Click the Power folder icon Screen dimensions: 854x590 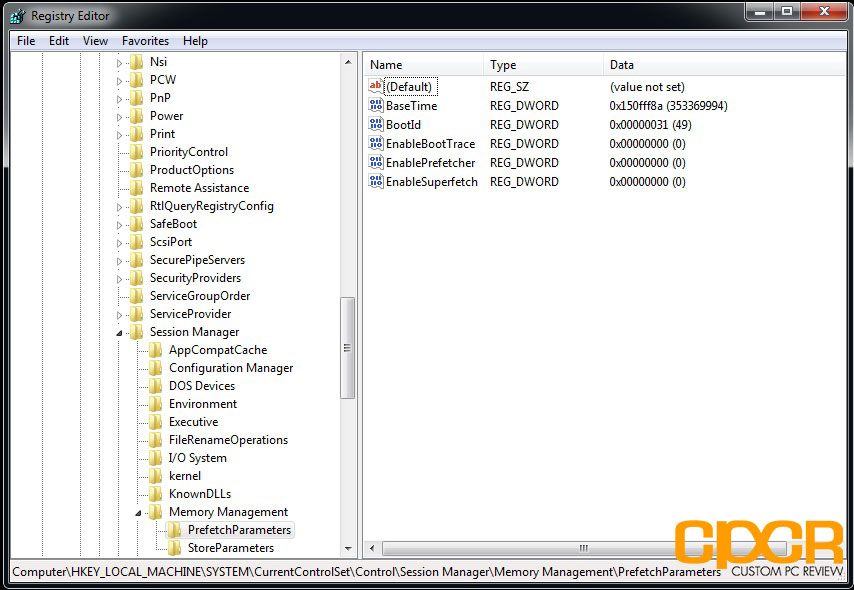(x=136, y=116)
